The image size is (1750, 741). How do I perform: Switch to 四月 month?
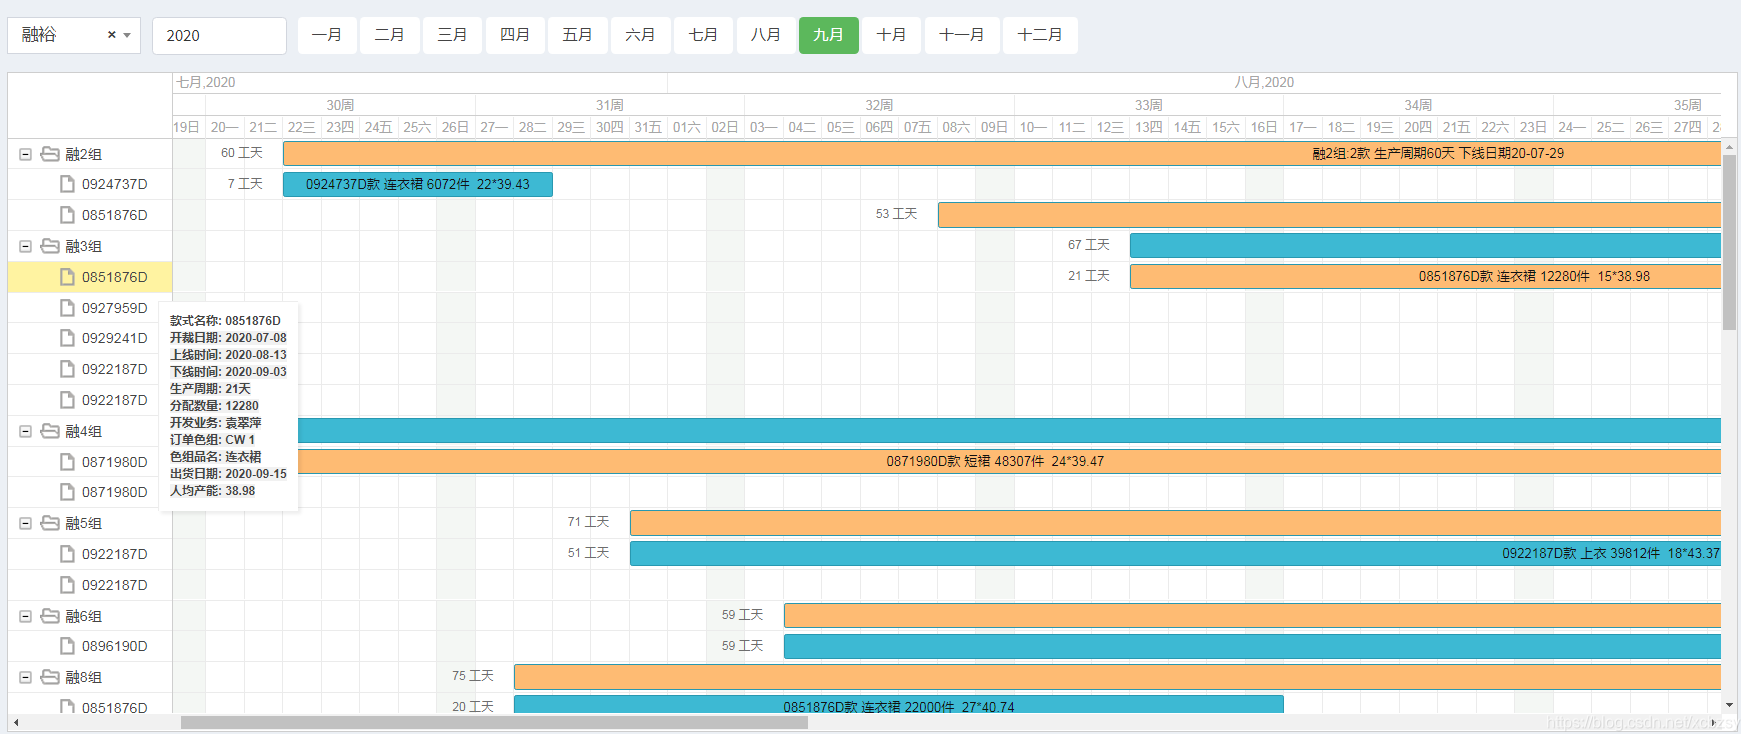515,35
